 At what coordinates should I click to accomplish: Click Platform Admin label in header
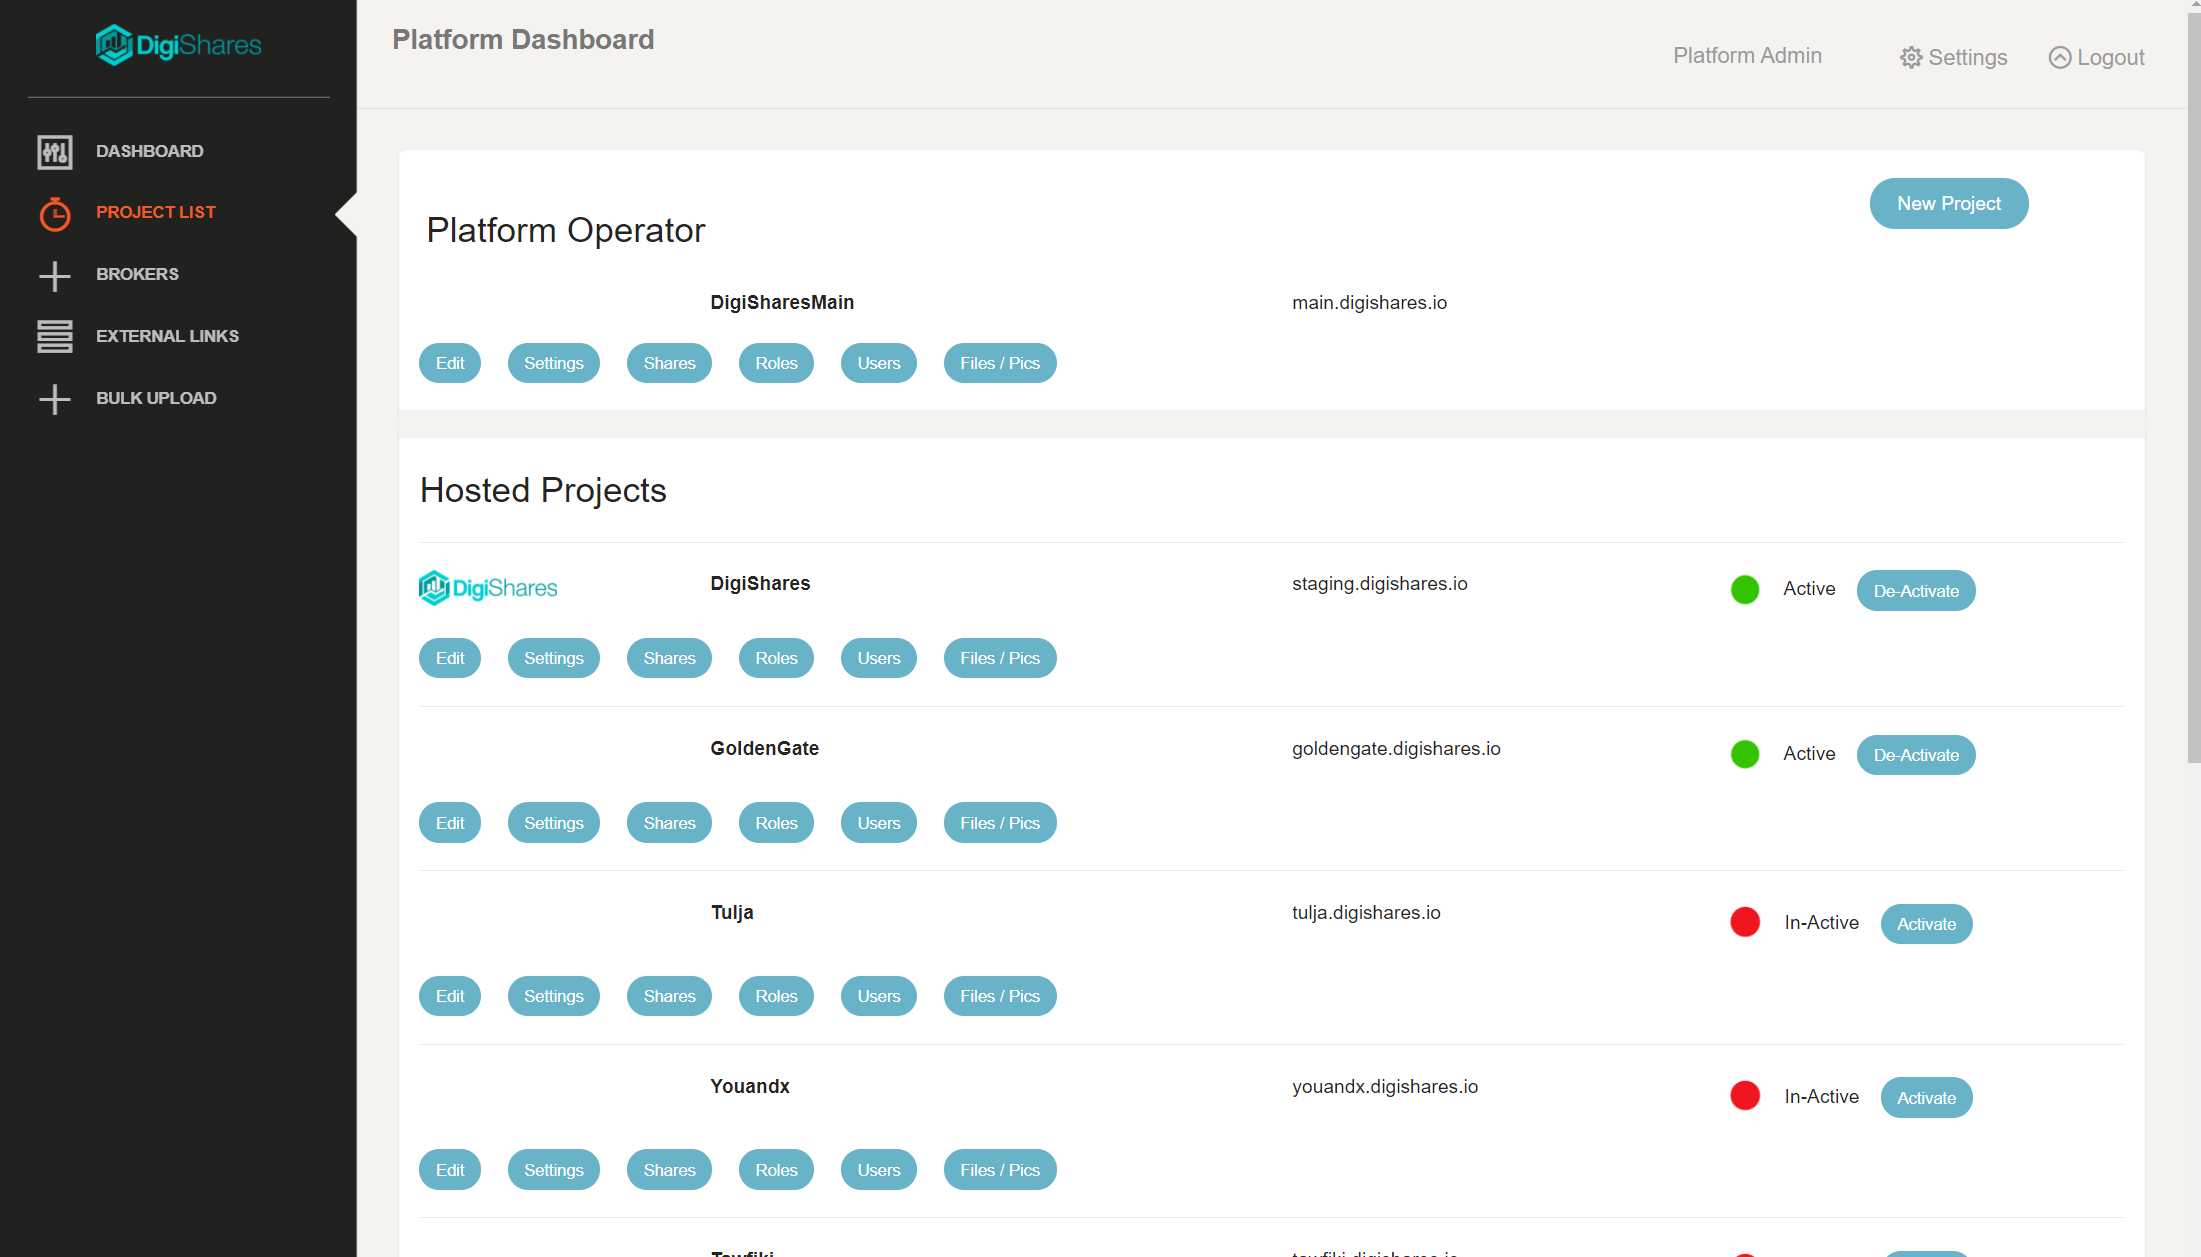tap(1747, 56)
